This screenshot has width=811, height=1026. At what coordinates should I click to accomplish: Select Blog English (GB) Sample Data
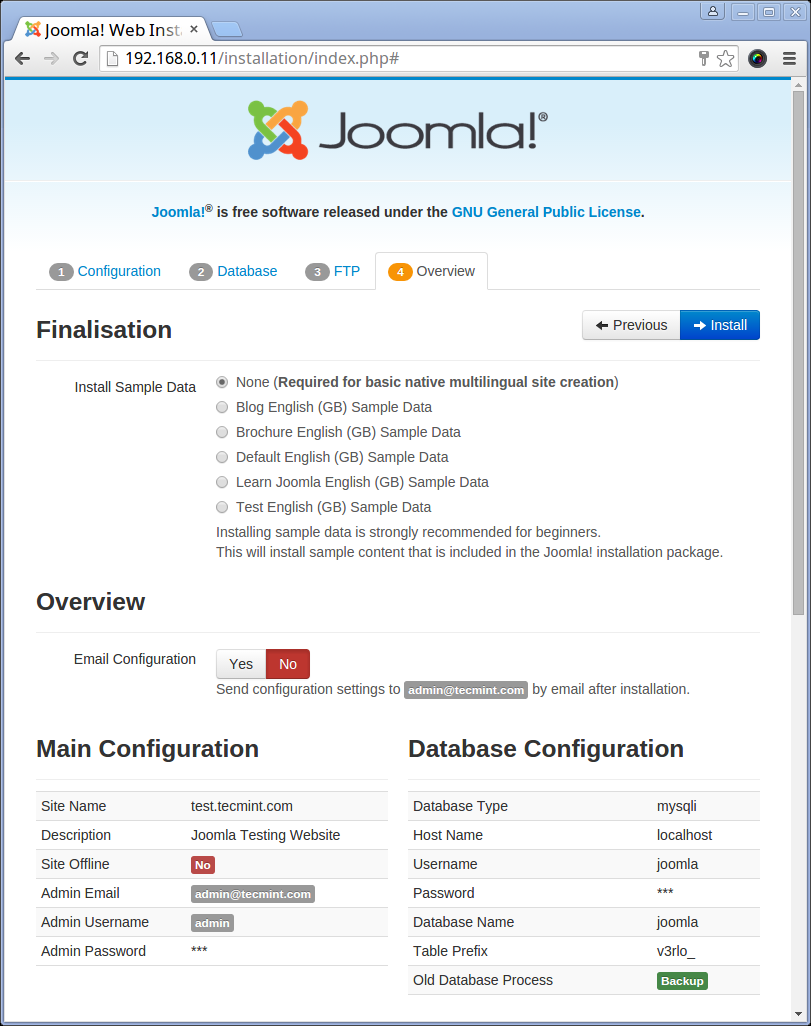[223, 407]
